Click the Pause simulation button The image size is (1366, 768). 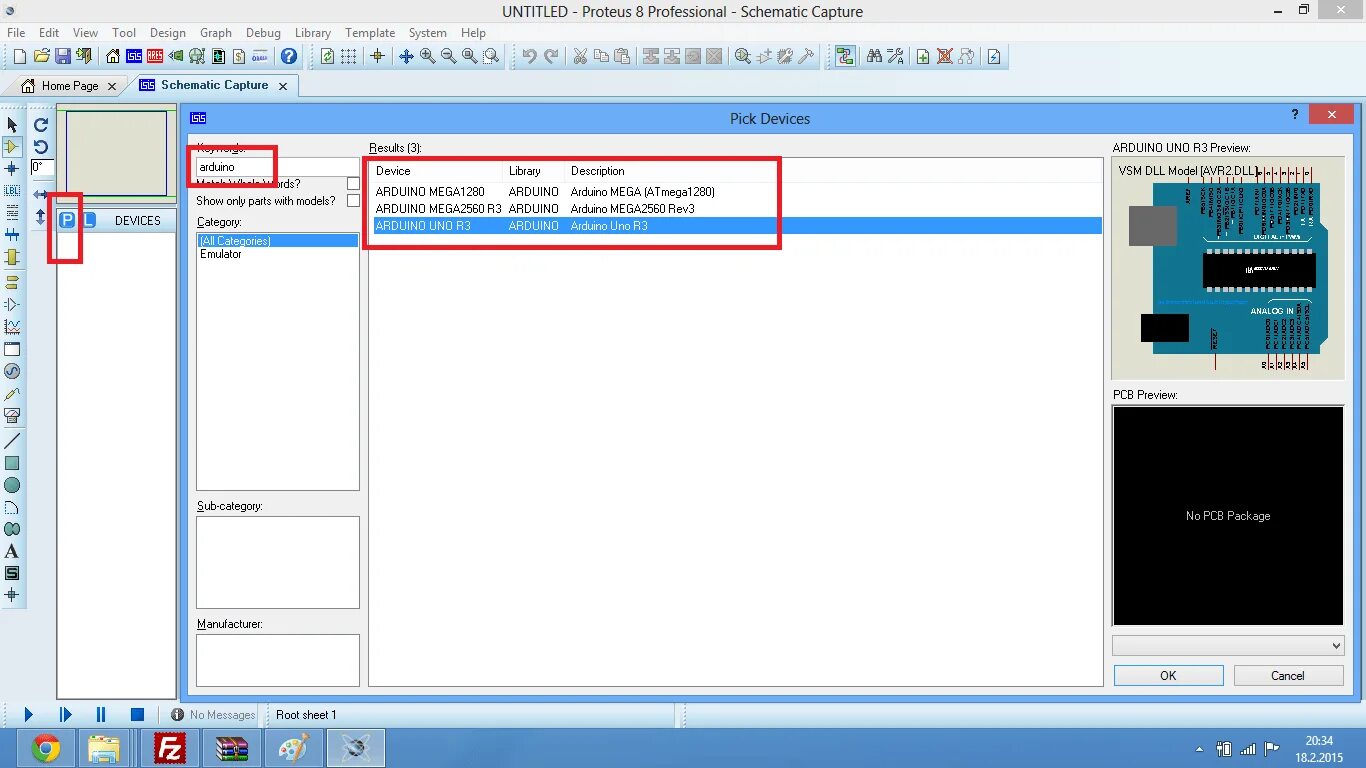[x=101, y=714]
